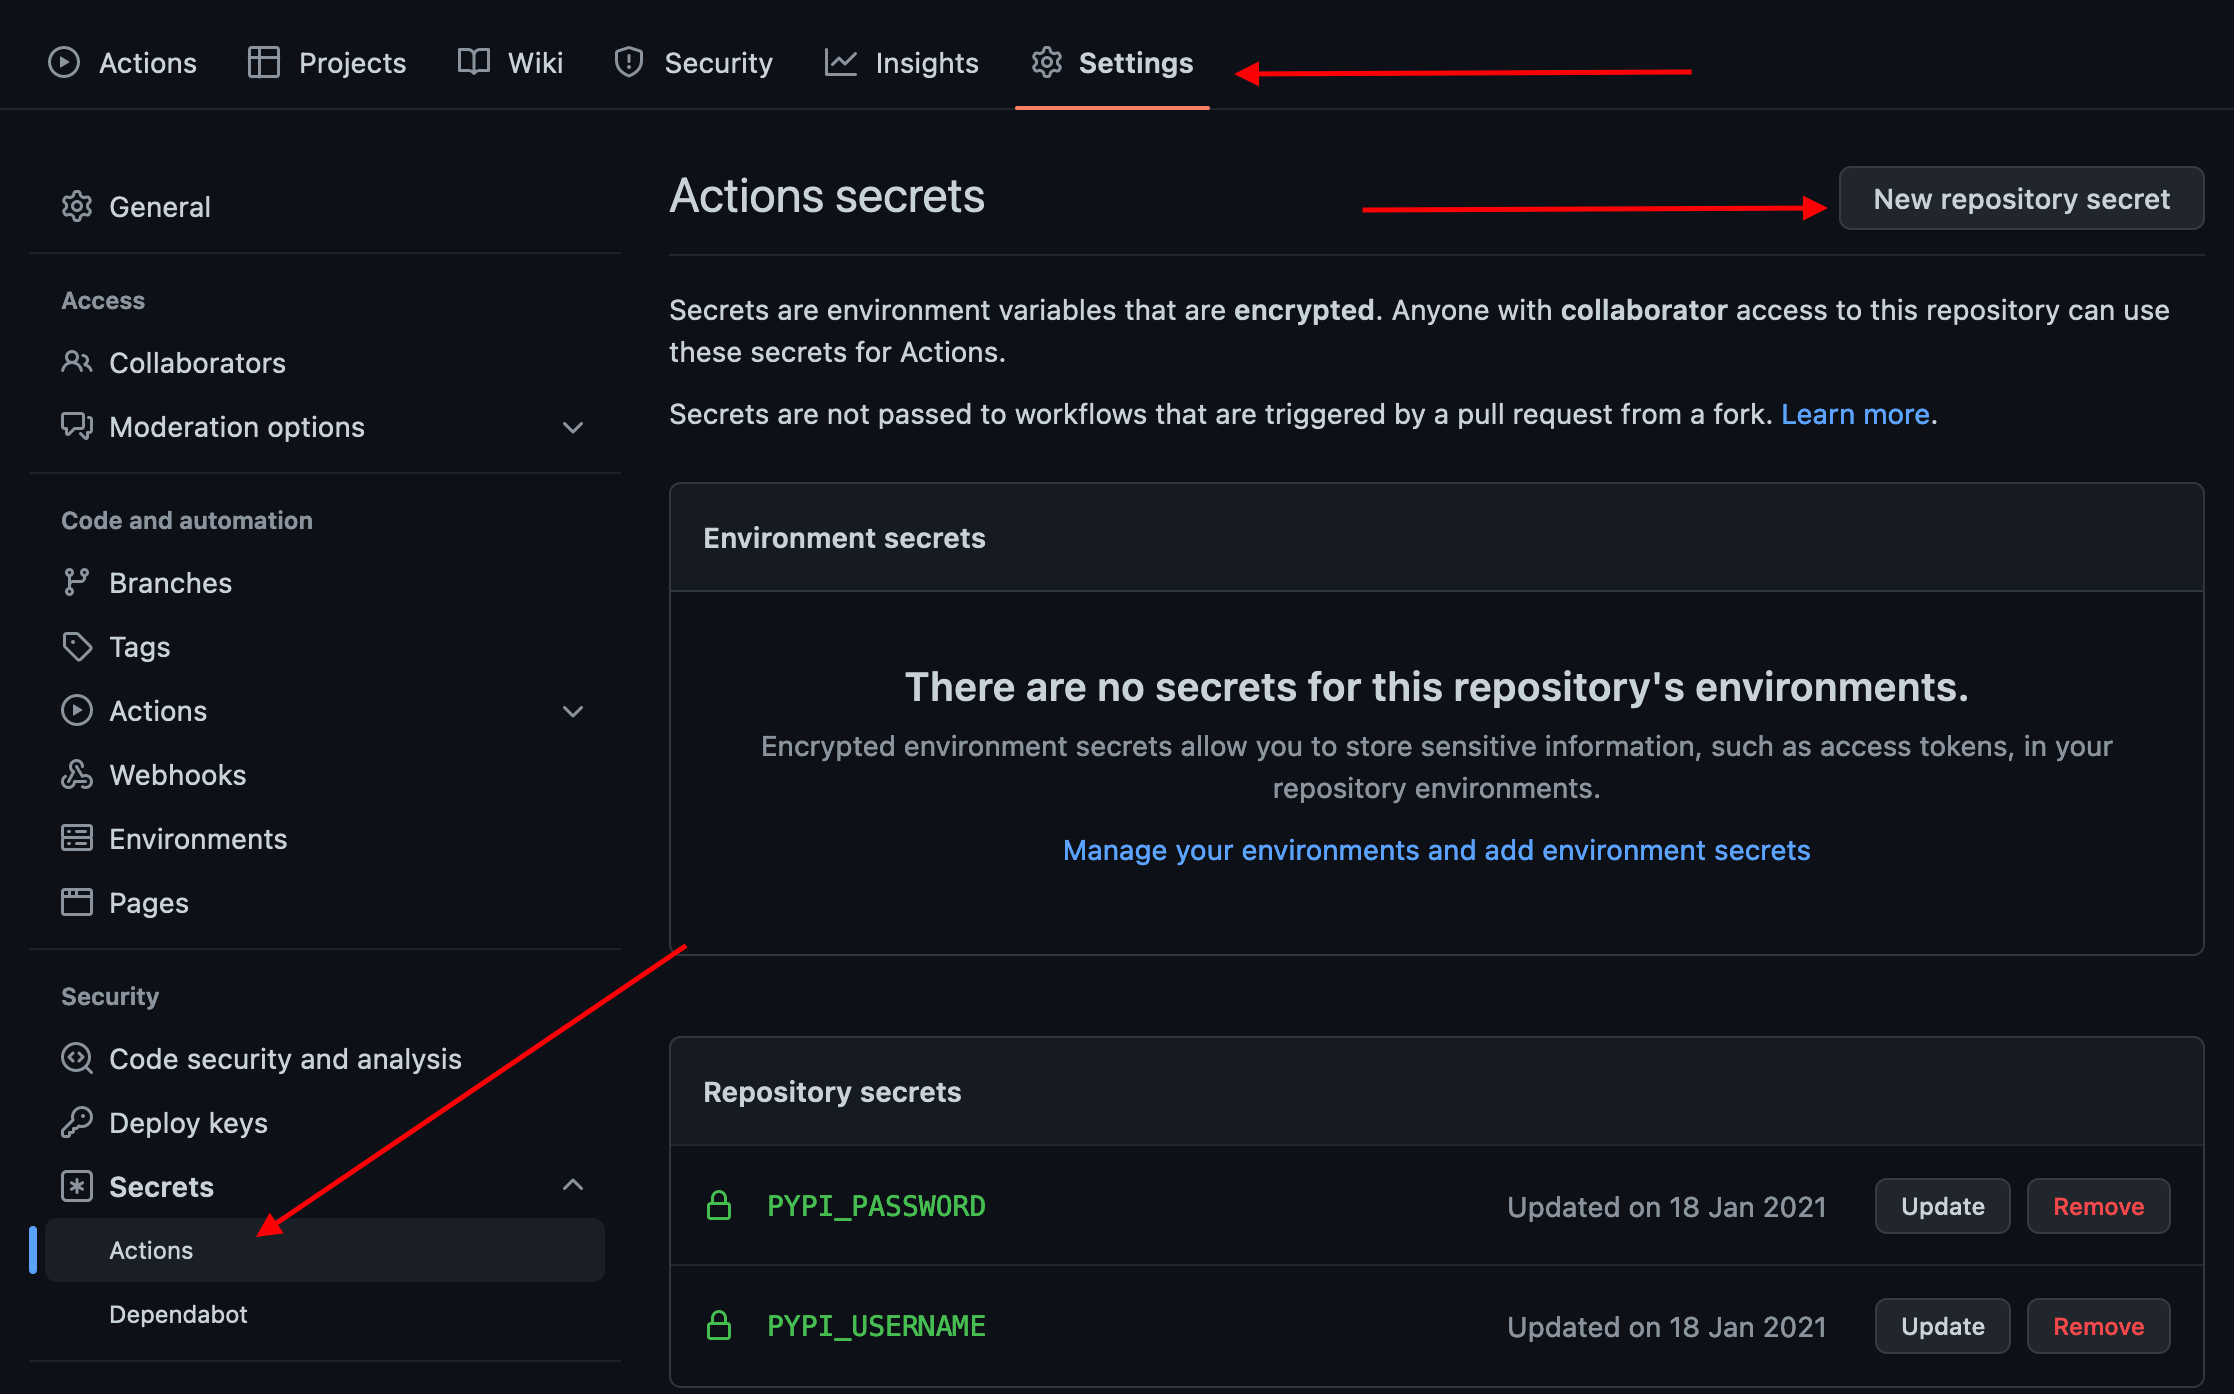Click the branch icon for Branches
The image size is (2234, 1394).
[74, 583]
